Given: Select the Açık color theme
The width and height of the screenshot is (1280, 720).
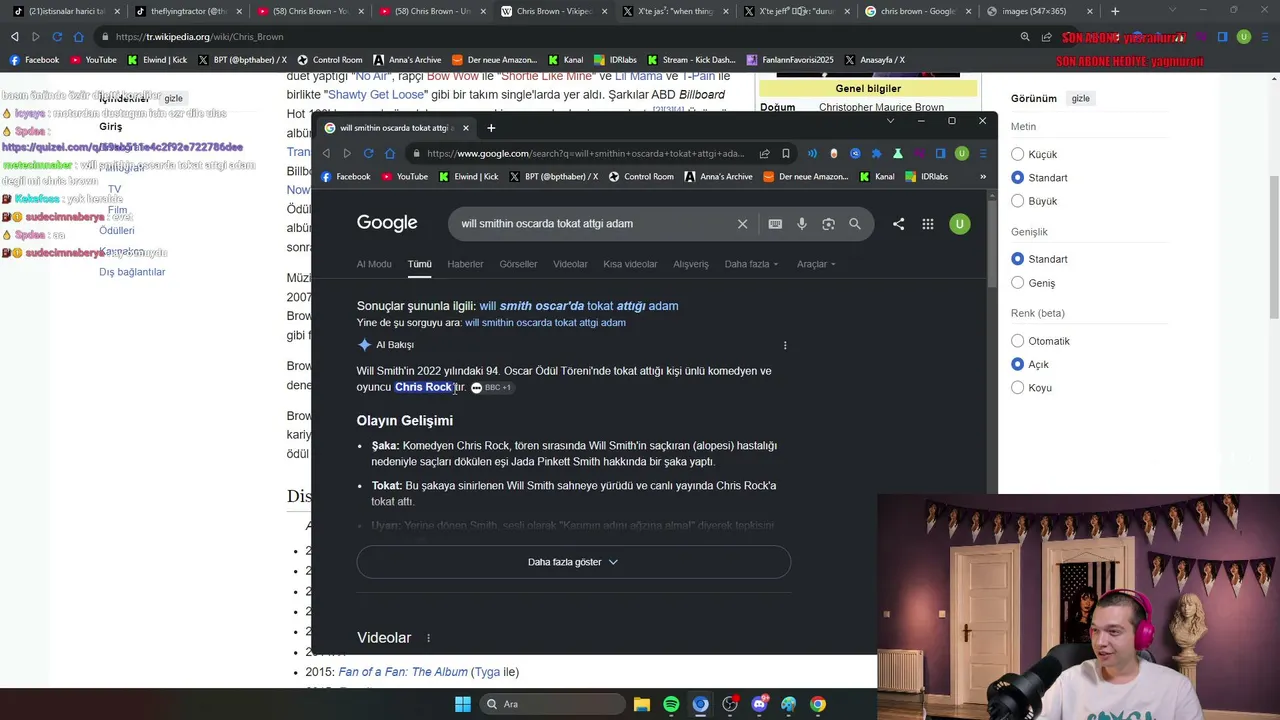Looking at the screenshot, I should coord(1017,364).
